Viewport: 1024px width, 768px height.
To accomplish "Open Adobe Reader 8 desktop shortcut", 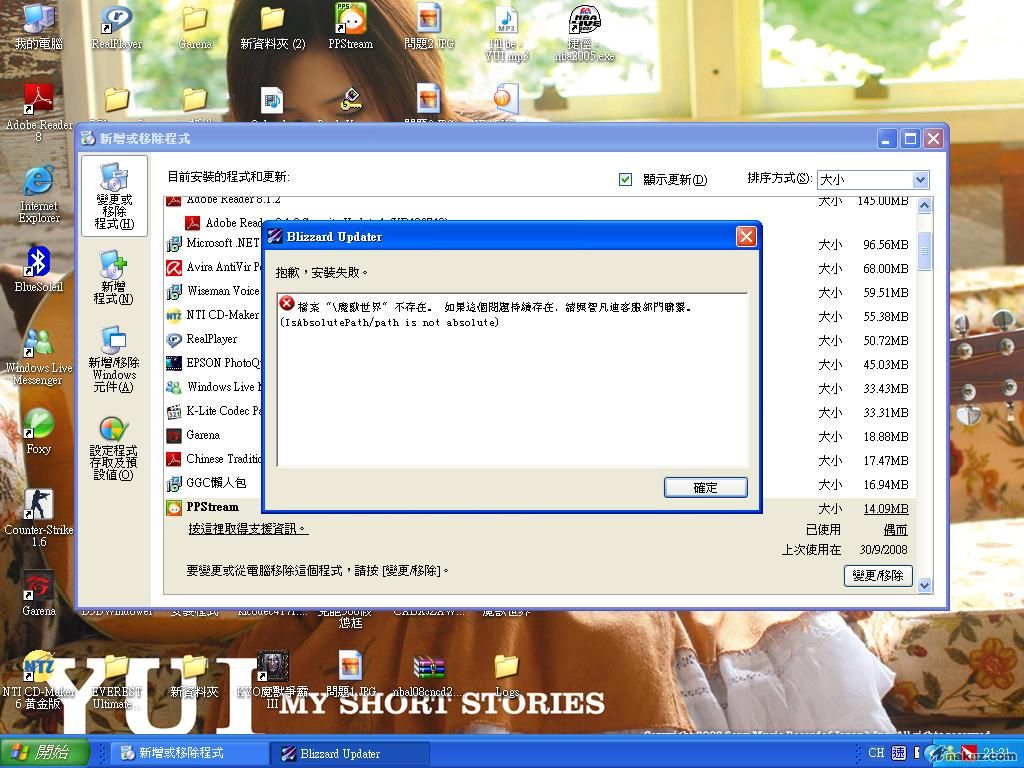I will [39, 112].
